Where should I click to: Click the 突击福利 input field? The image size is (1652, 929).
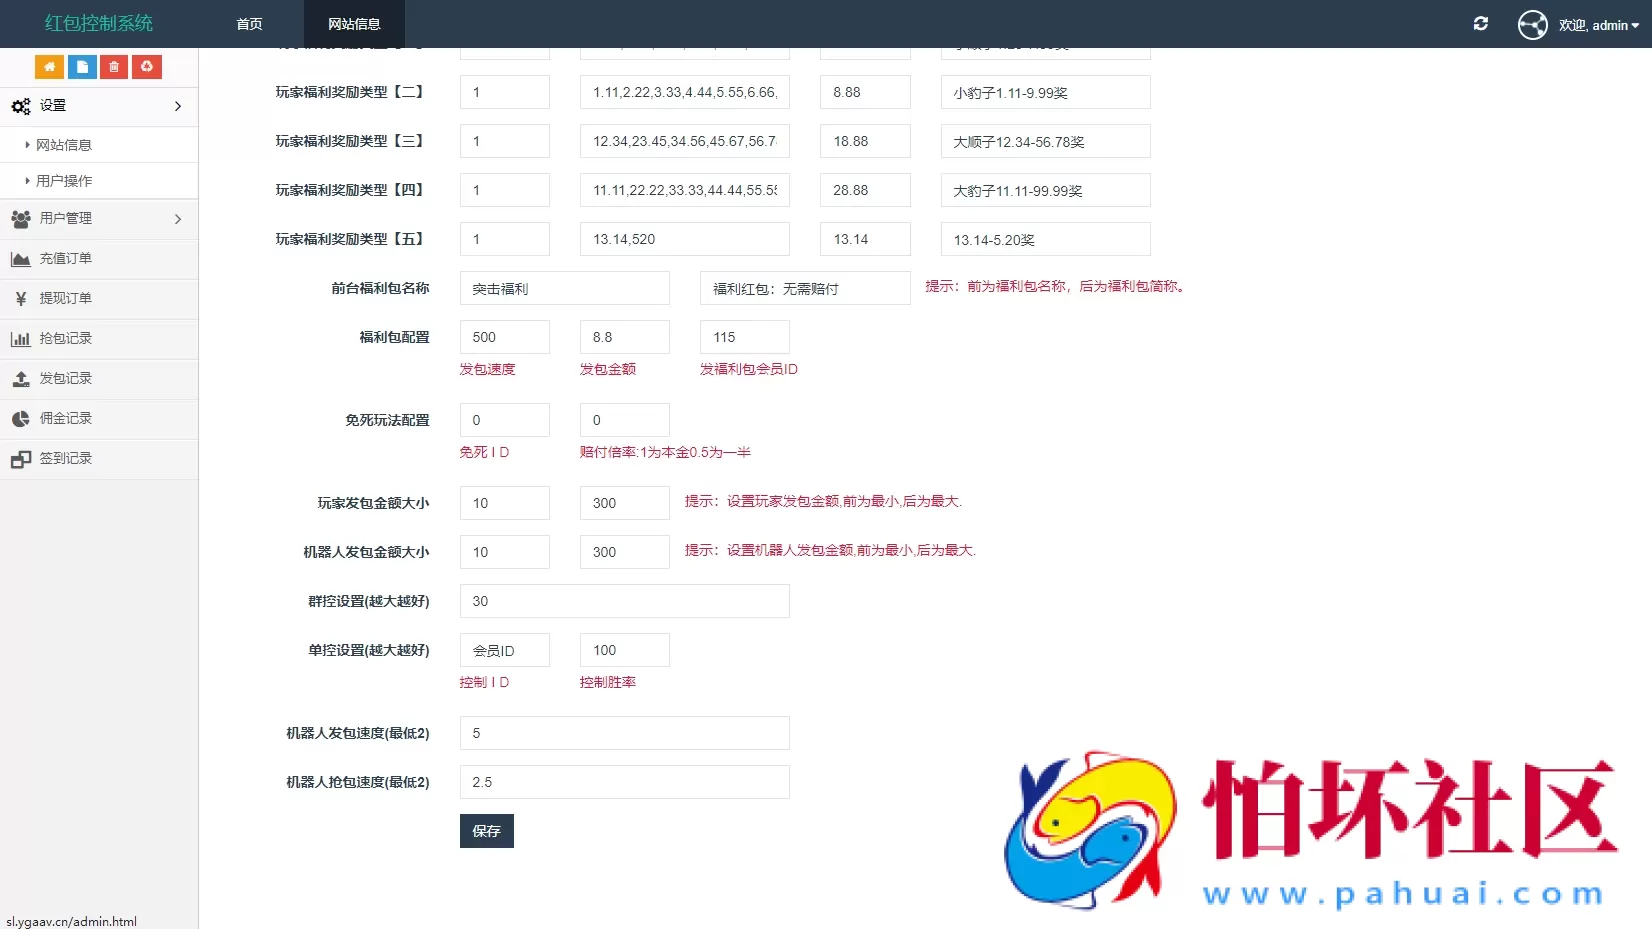click(564, 288)
